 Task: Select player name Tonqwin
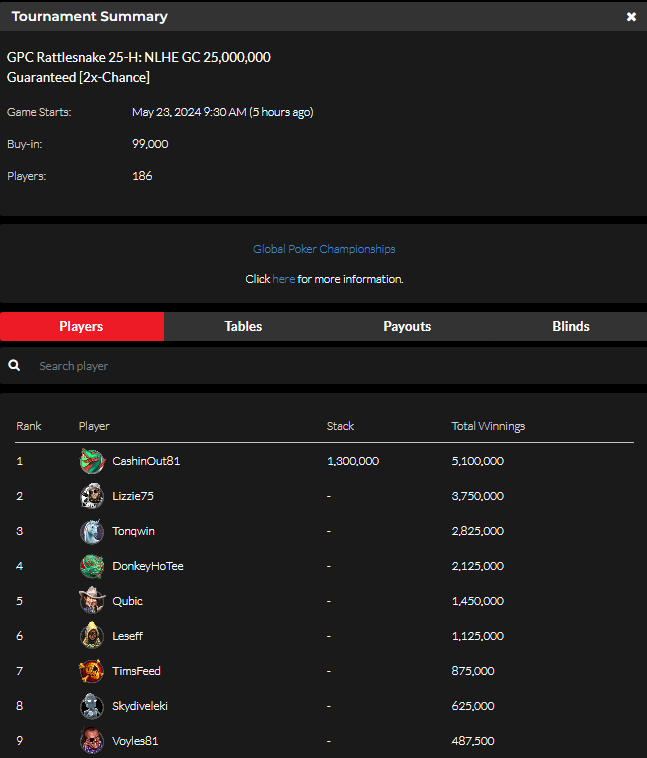[133, 531]
